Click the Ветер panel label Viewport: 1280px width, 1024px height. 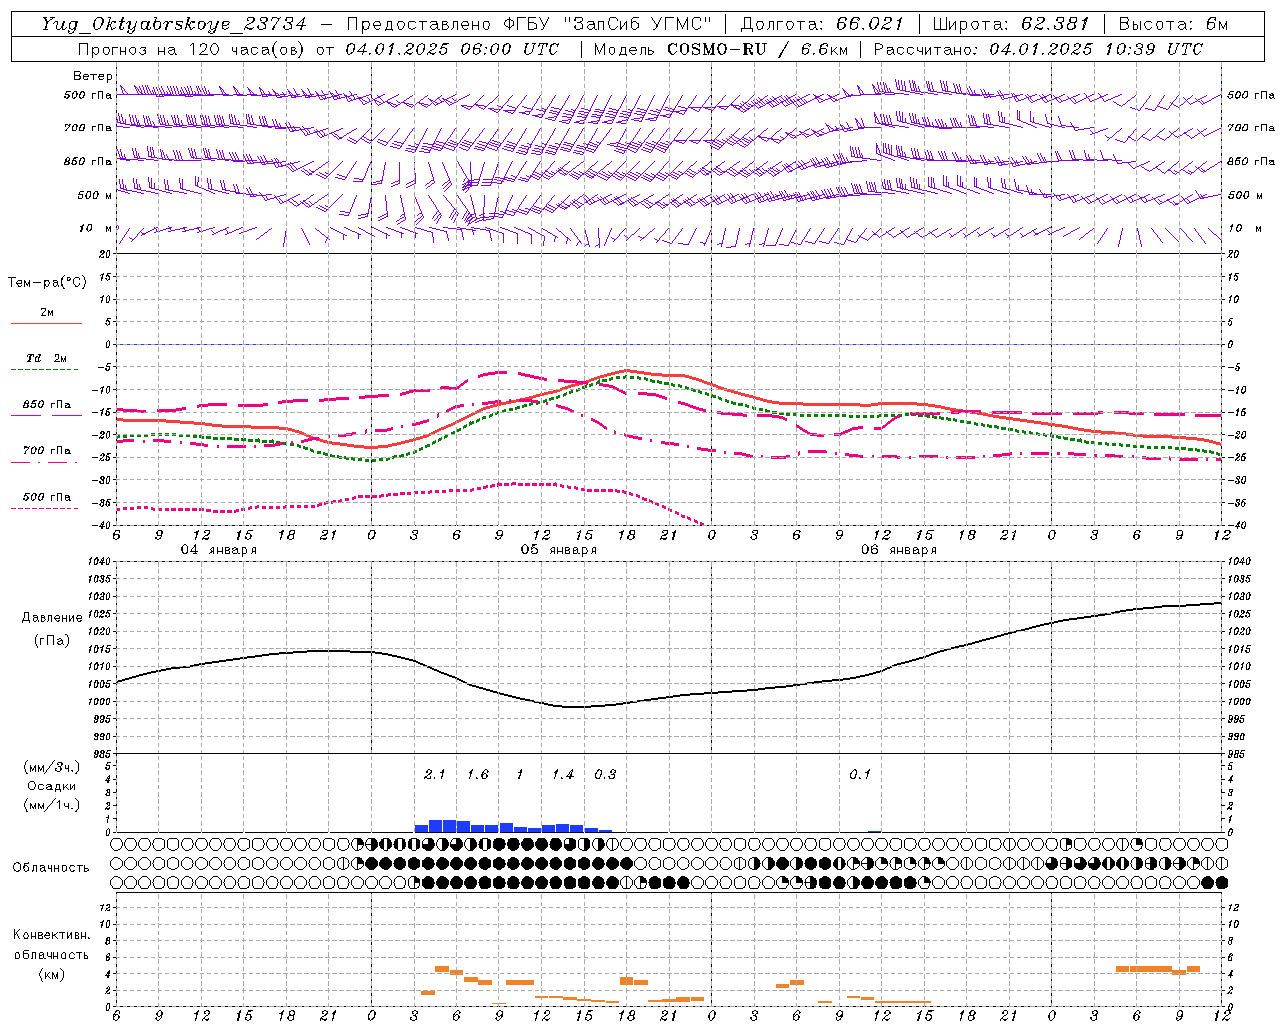[93, 76]
